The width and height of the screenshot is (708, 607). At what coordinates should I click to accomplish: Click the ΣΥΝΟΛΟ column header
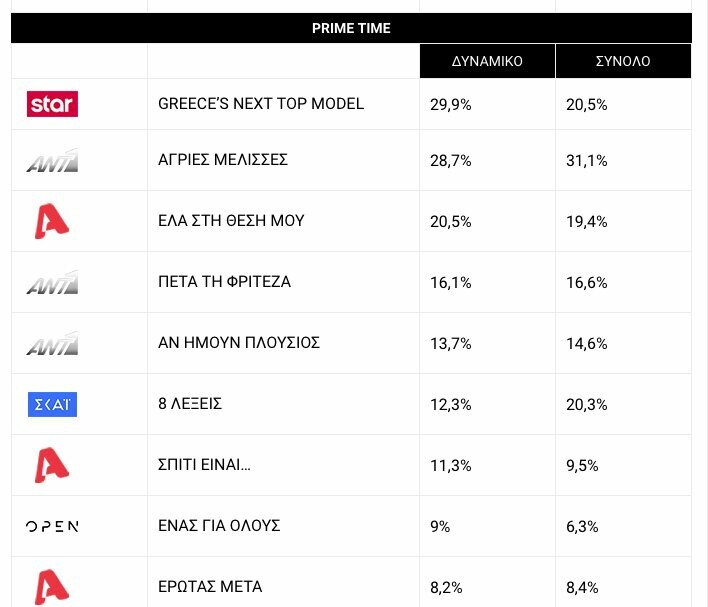pyautogui.click(x=623, y=61)
